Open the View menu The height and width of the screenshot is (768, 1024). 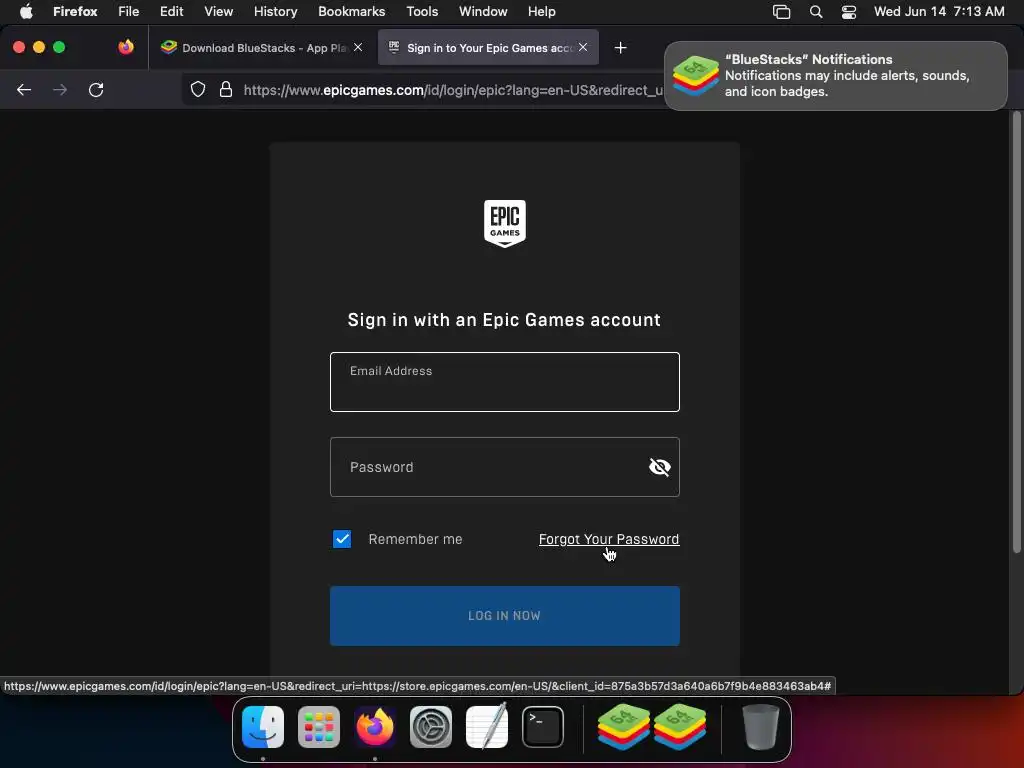click(x=218, y=11)
